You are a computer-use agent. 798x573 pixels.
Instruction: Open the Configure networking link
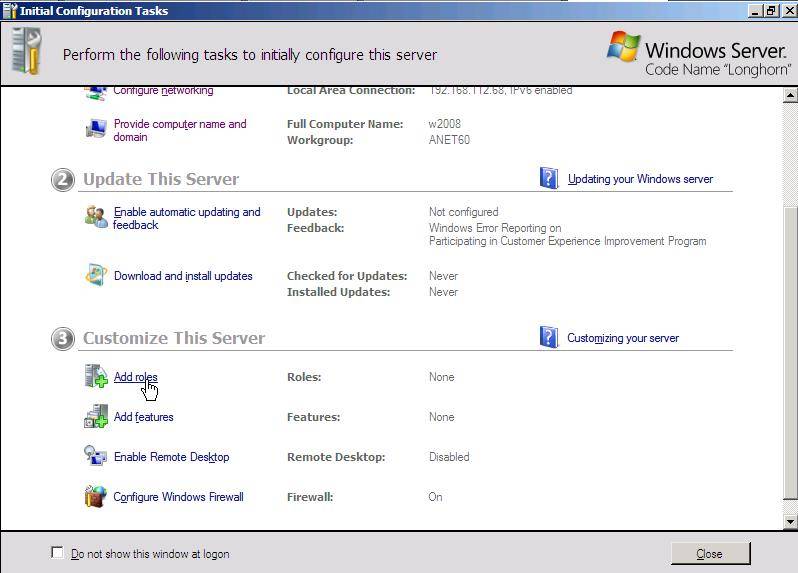pyautogui.click(x=163, y=91)
